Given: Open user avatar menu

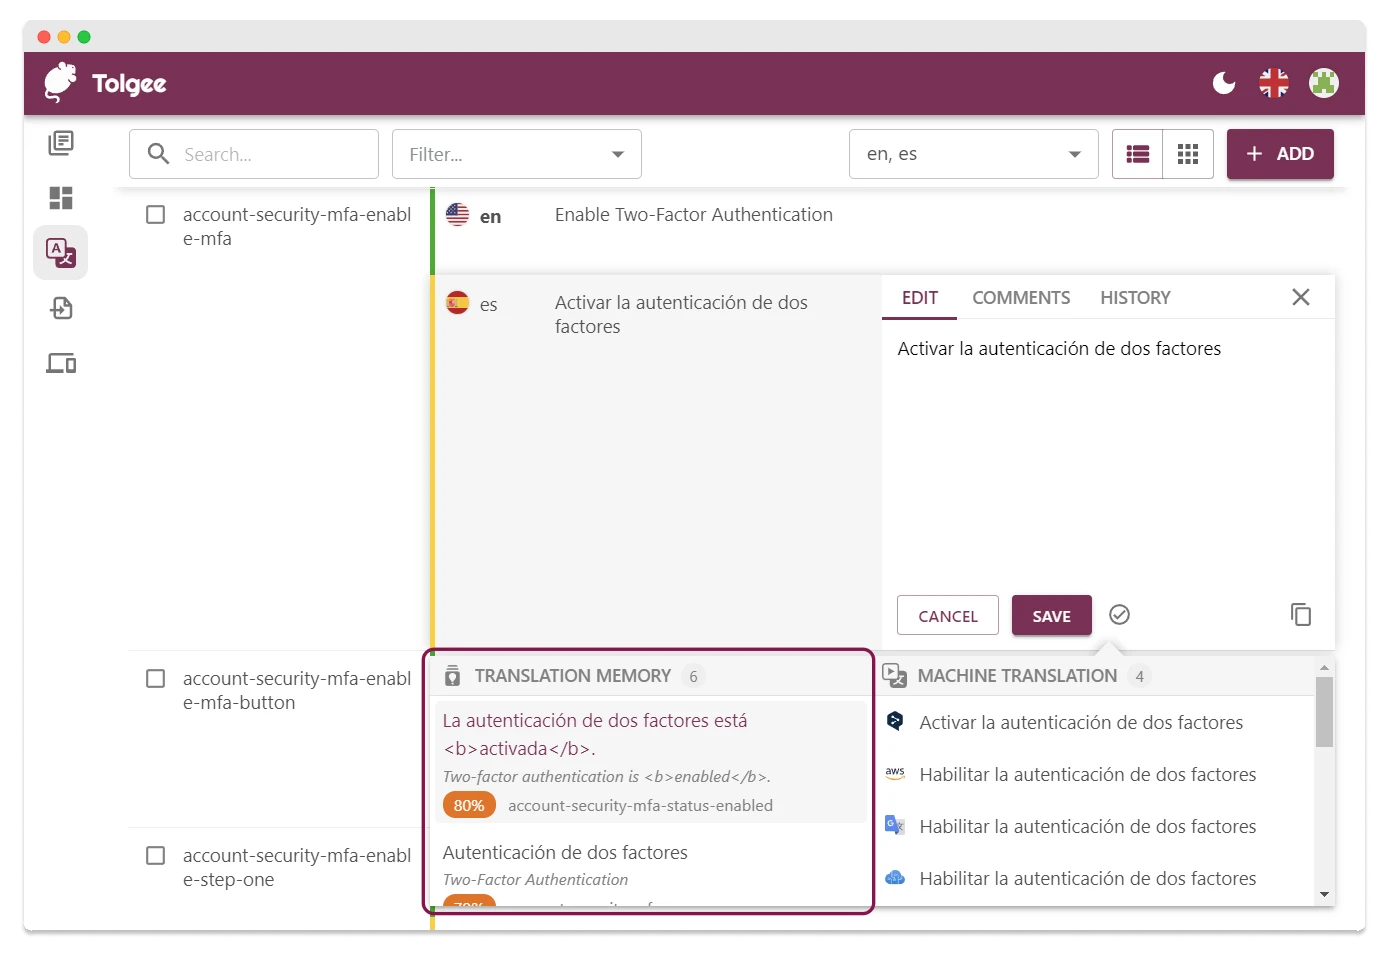Looking at the screenshot, I should coord(1324,83).
